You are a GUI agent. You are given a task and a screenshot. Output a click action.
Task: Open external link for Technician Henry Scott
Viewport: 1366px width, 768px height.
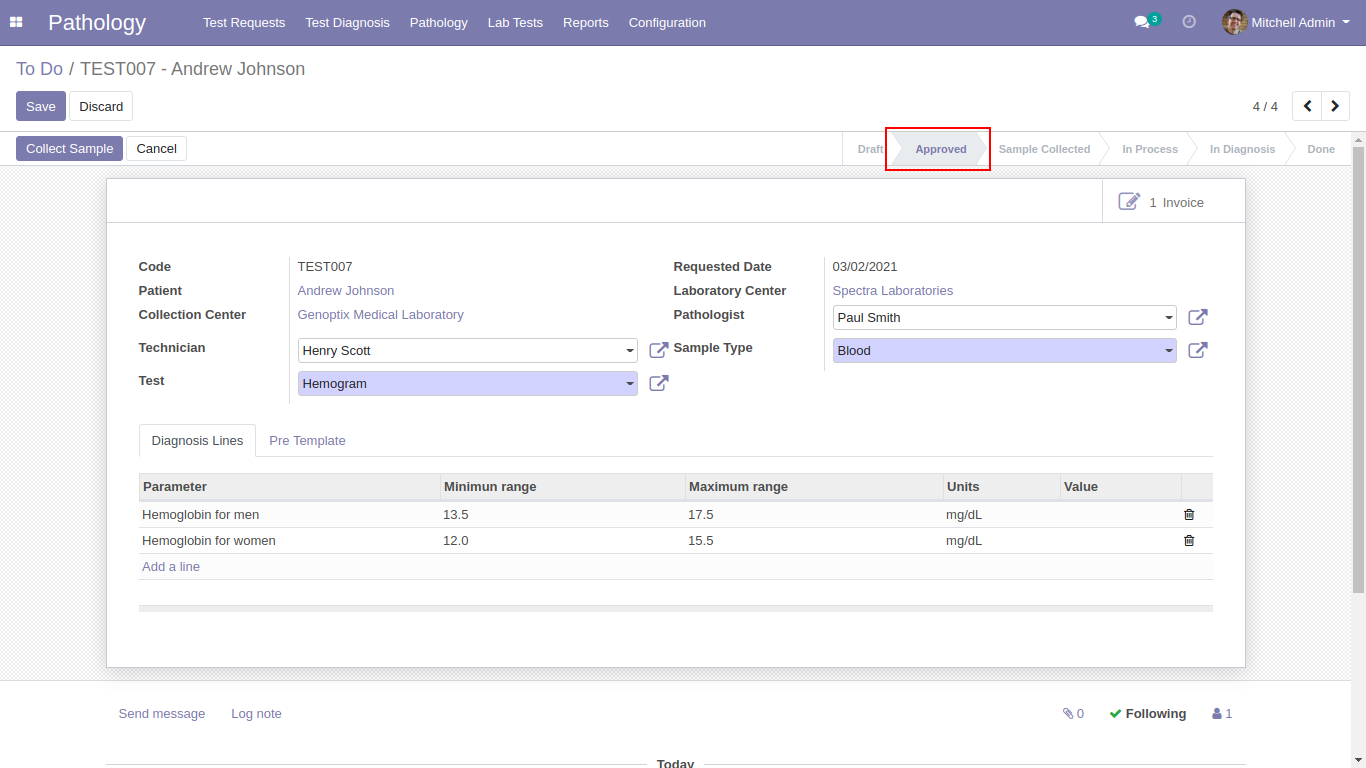(x=659, y=350)
